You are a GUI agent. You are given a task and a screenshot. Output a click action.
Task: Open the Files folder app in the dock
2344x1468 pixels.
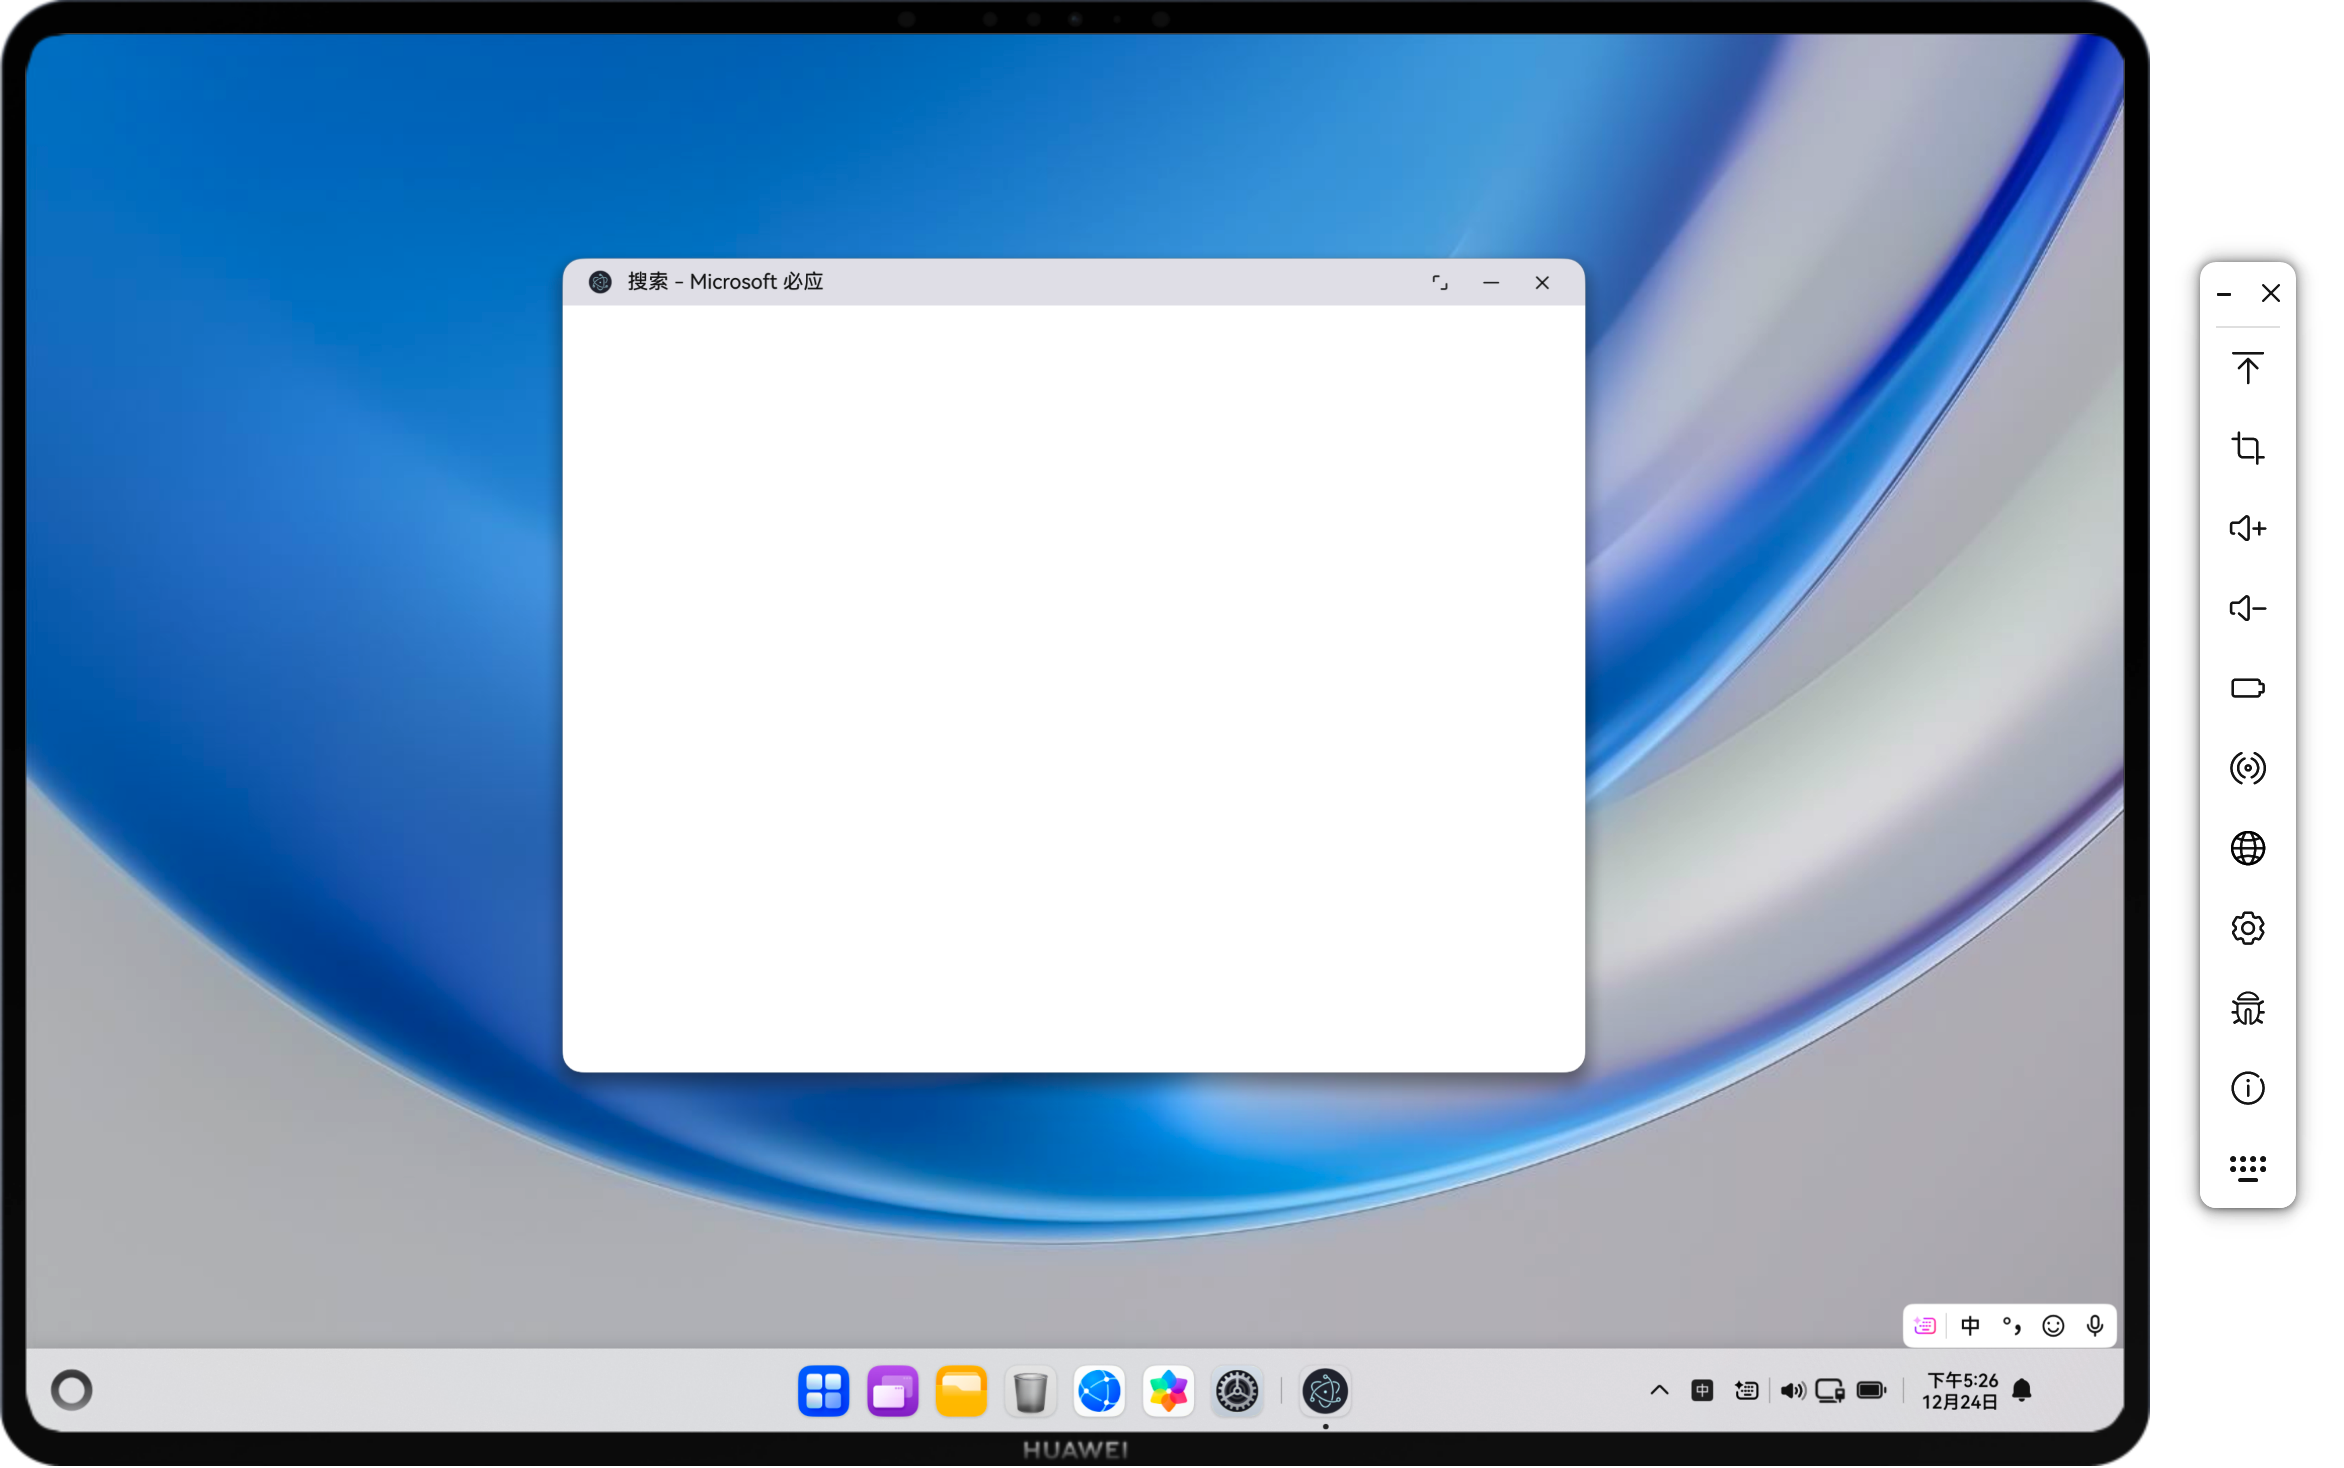pyautogui.click(x=961, y=1391)
